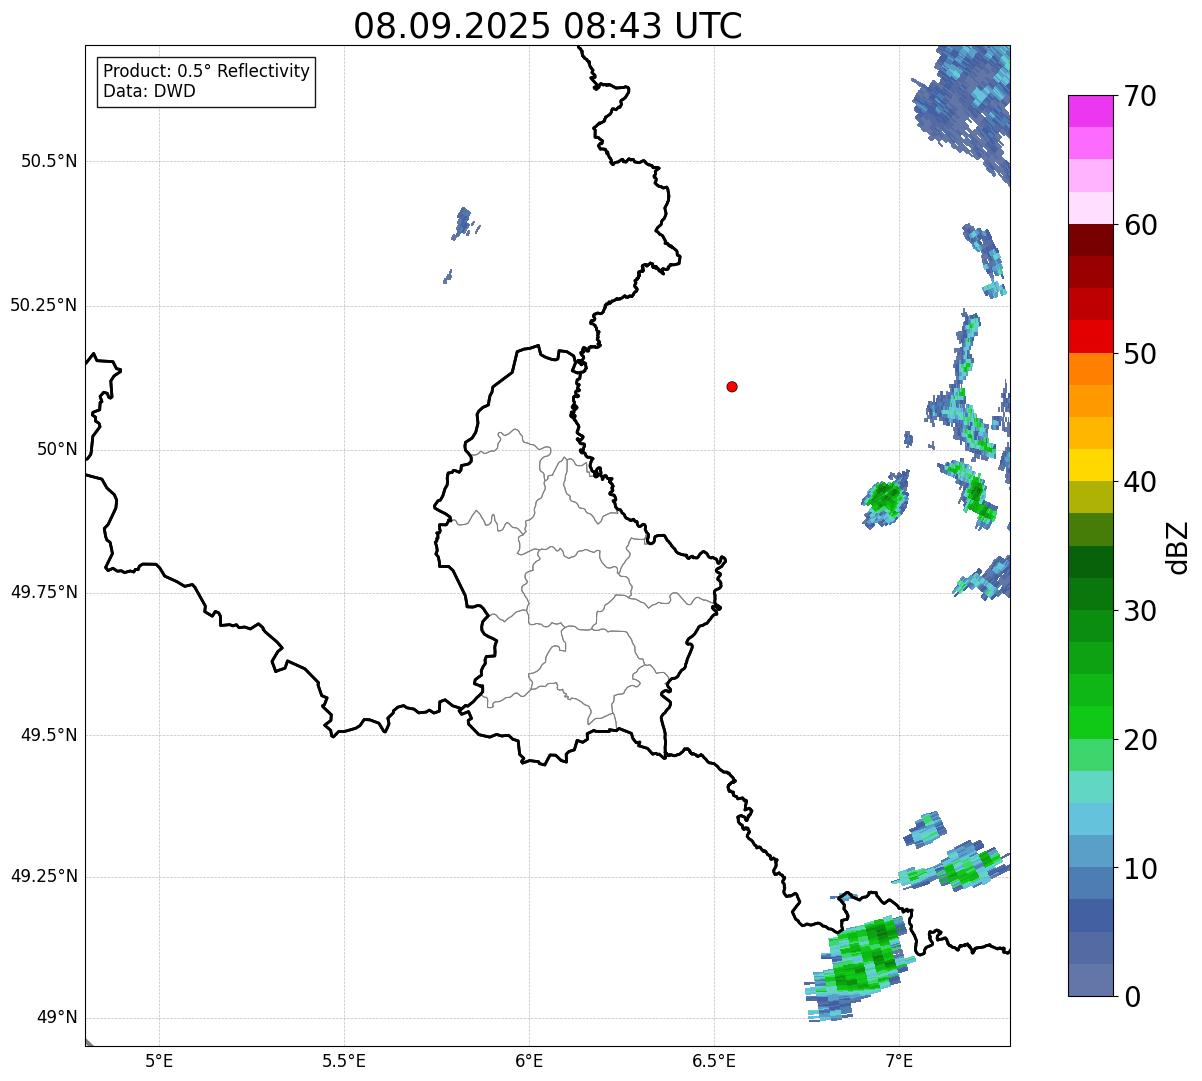
Task: Click the 50 tick label on colorbar
Action: tap(1140, 354)
